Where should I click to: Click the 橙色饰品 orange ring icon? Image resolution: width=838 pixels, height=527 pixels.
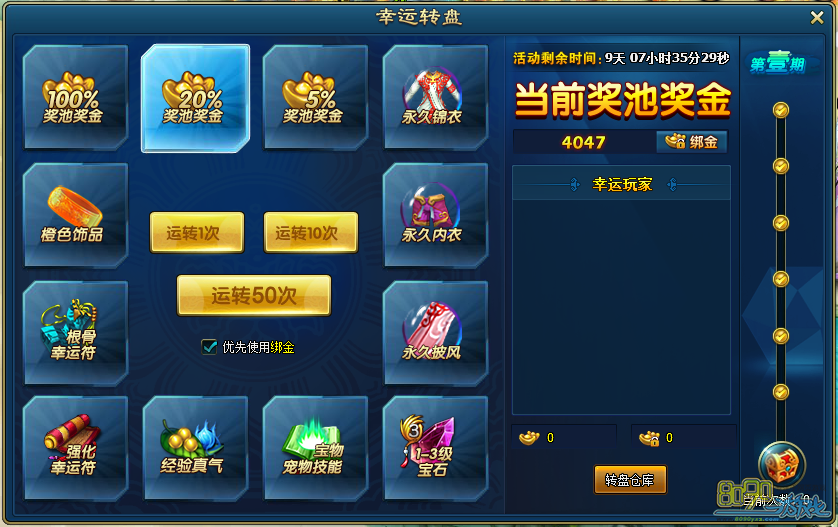75,215
